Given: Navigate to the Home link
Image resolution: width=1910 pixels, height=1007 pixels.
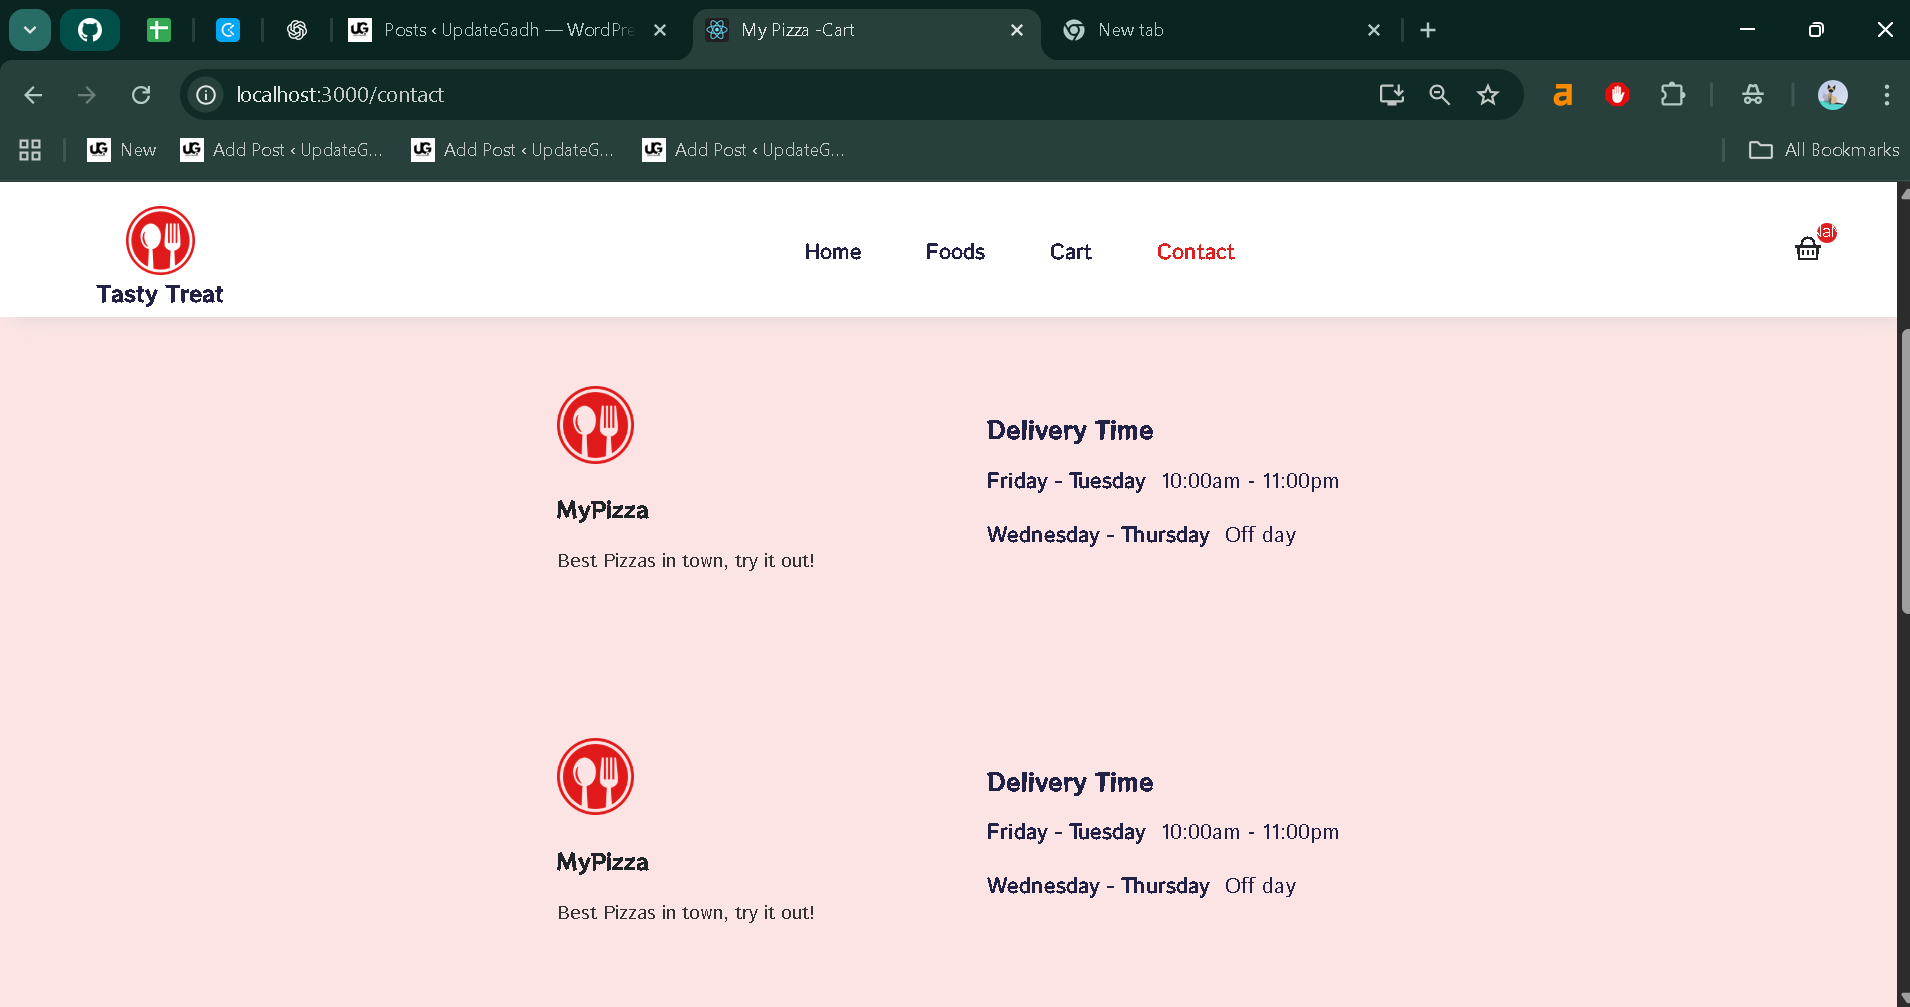Looking at the screenshot, I should pyautogui.click(x=833, y=252).
